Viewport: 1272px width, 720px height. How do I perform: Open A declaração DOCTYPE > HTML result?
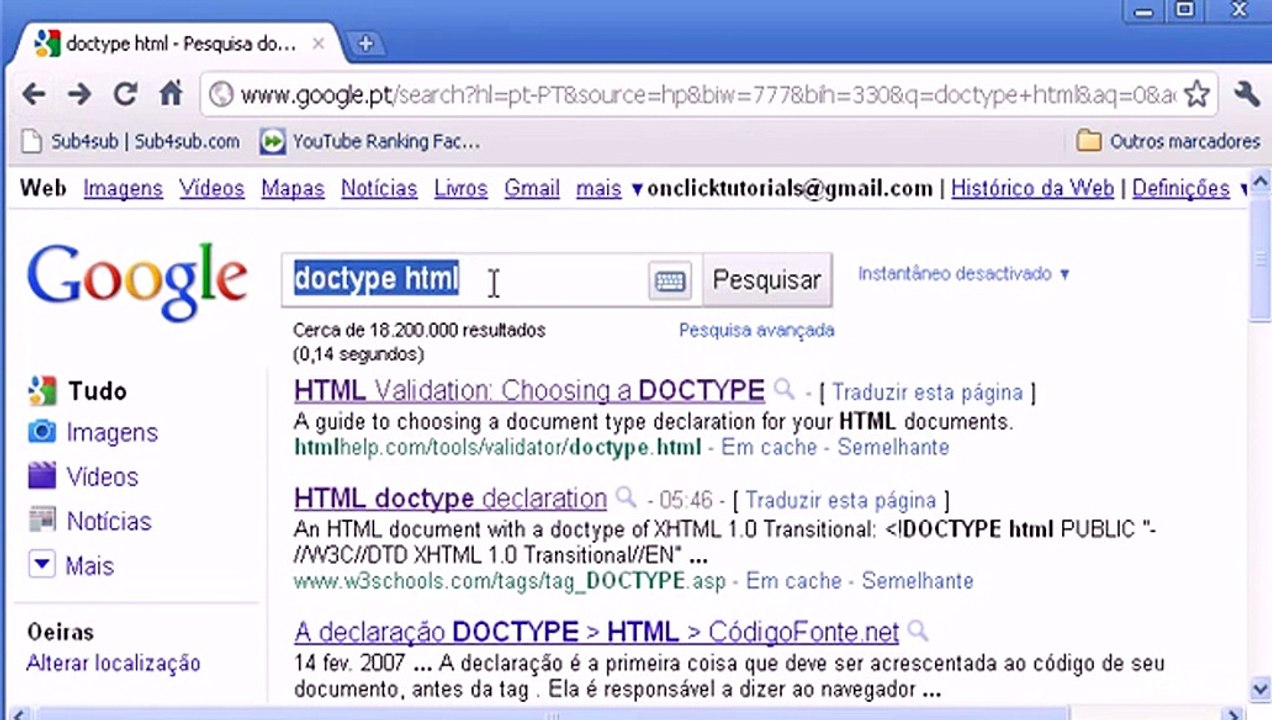(x=596, y=632)
